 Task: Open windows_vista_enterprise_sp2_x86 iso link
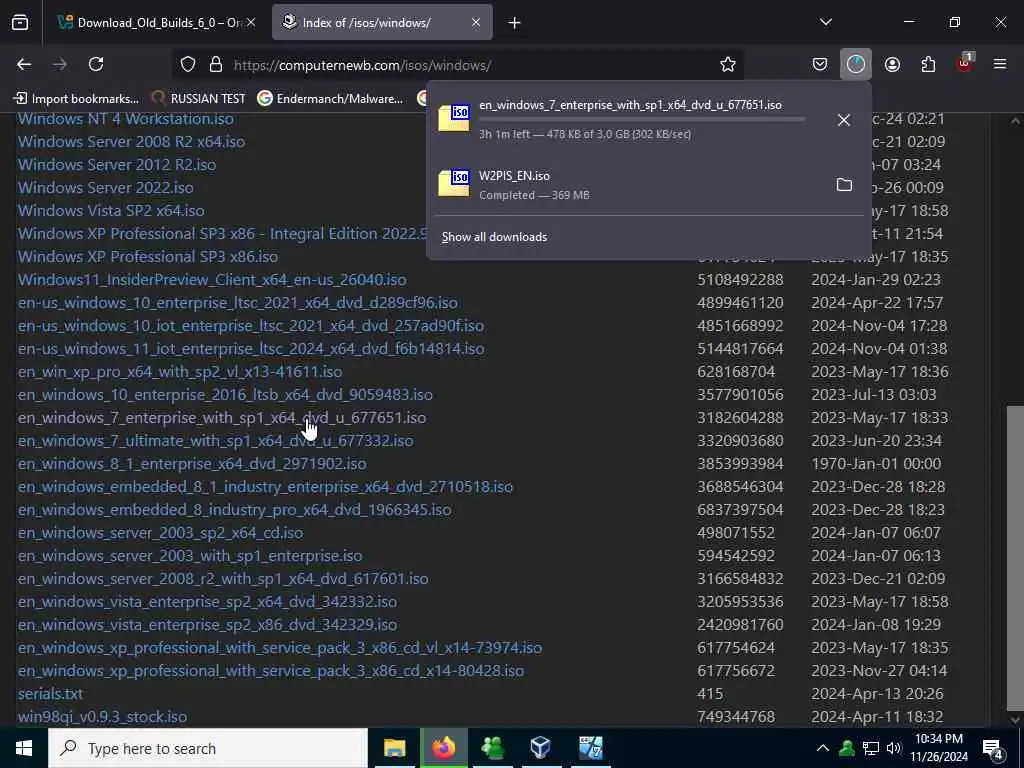(x=207, y=624)
